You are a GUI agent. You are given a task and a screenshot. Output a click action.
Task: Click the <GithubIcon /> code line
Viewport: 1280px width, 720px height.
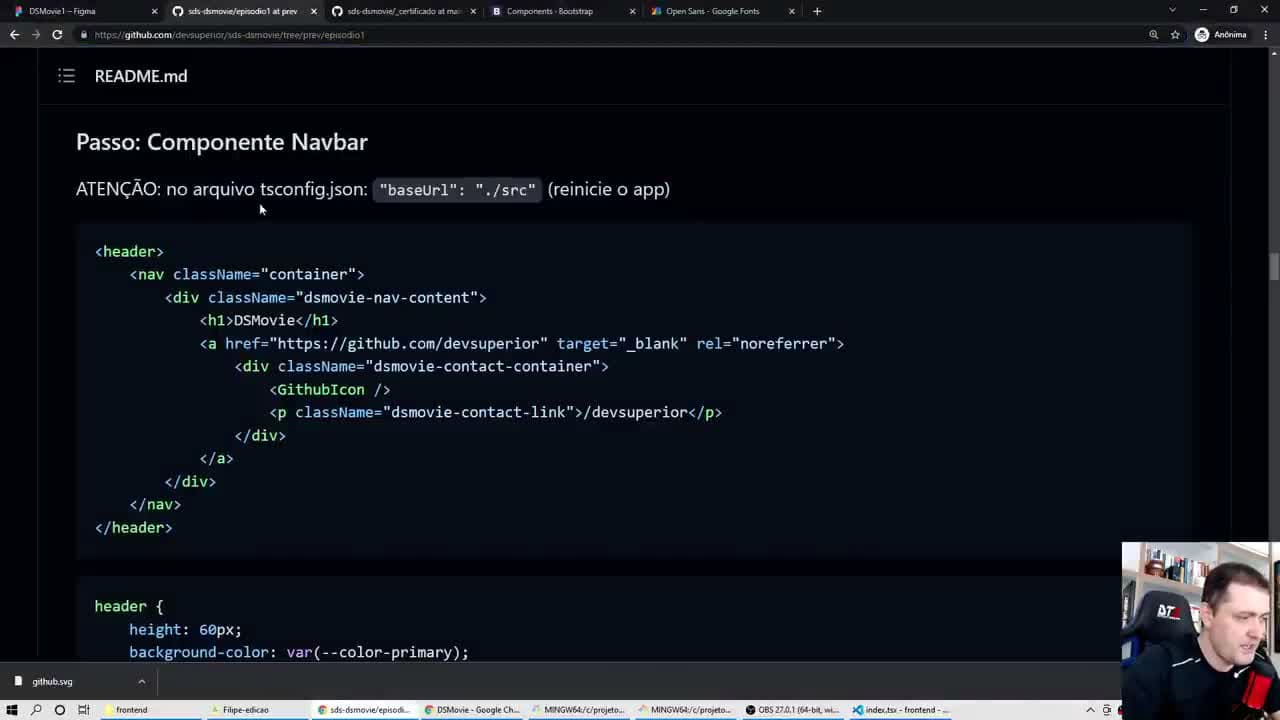coord(330,389)
